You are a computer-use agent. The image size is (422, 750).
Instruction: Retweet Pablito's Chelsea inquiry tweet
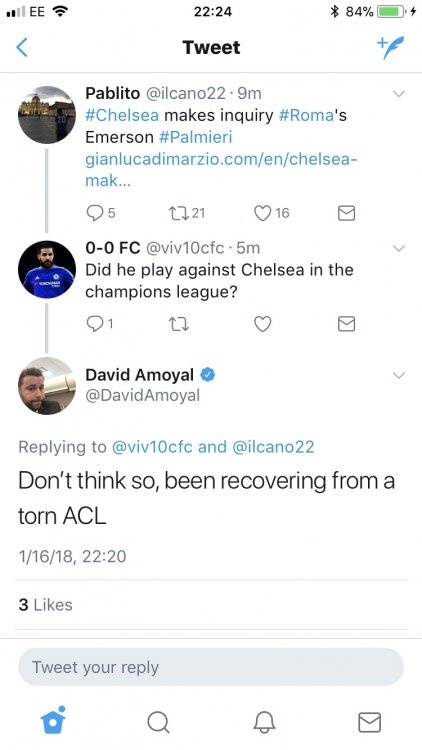[177, 212]
